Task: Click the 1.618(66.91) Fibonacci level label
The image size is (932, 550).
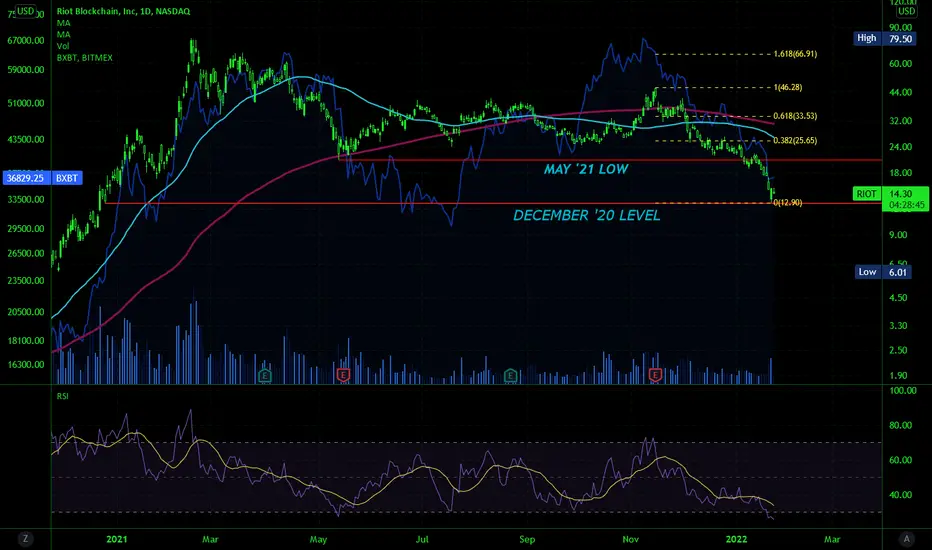Action: (795, 54)
